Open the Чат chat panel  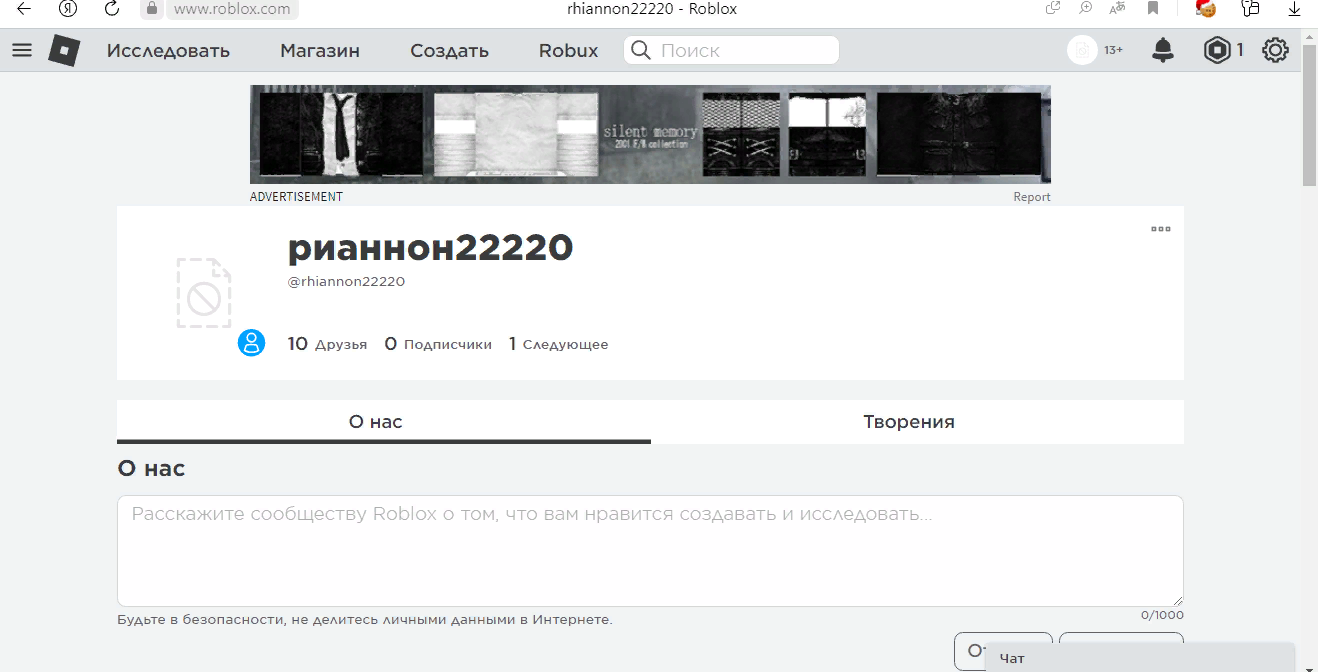pyautogui.click(x=1140, y=658)
